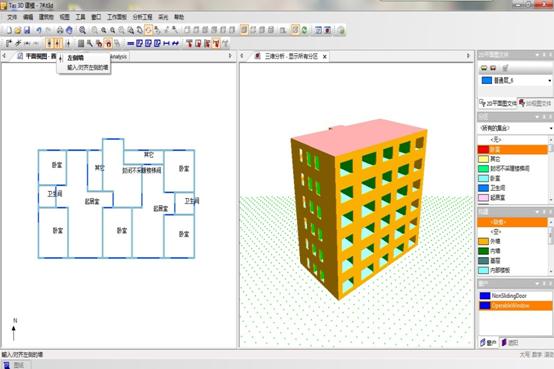Switch to the 2D plan file tab

498,103
